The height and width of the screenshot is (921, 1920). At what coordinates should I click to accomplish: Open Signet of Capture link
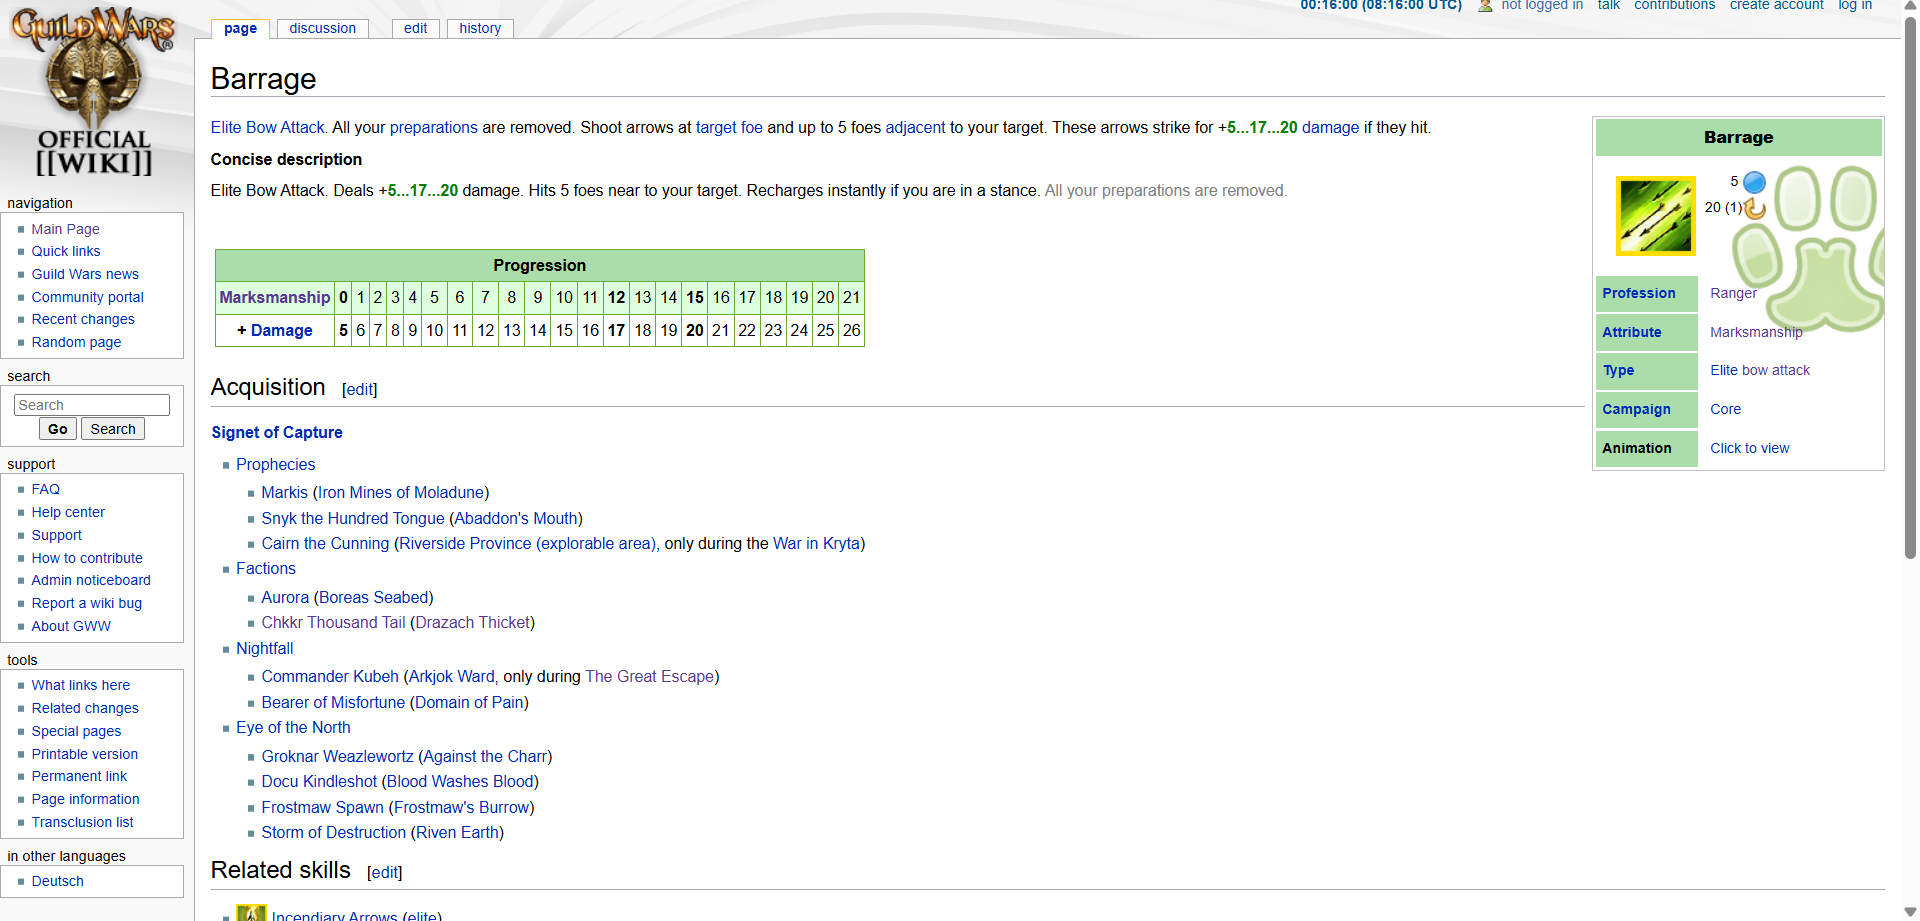[277, 432]
